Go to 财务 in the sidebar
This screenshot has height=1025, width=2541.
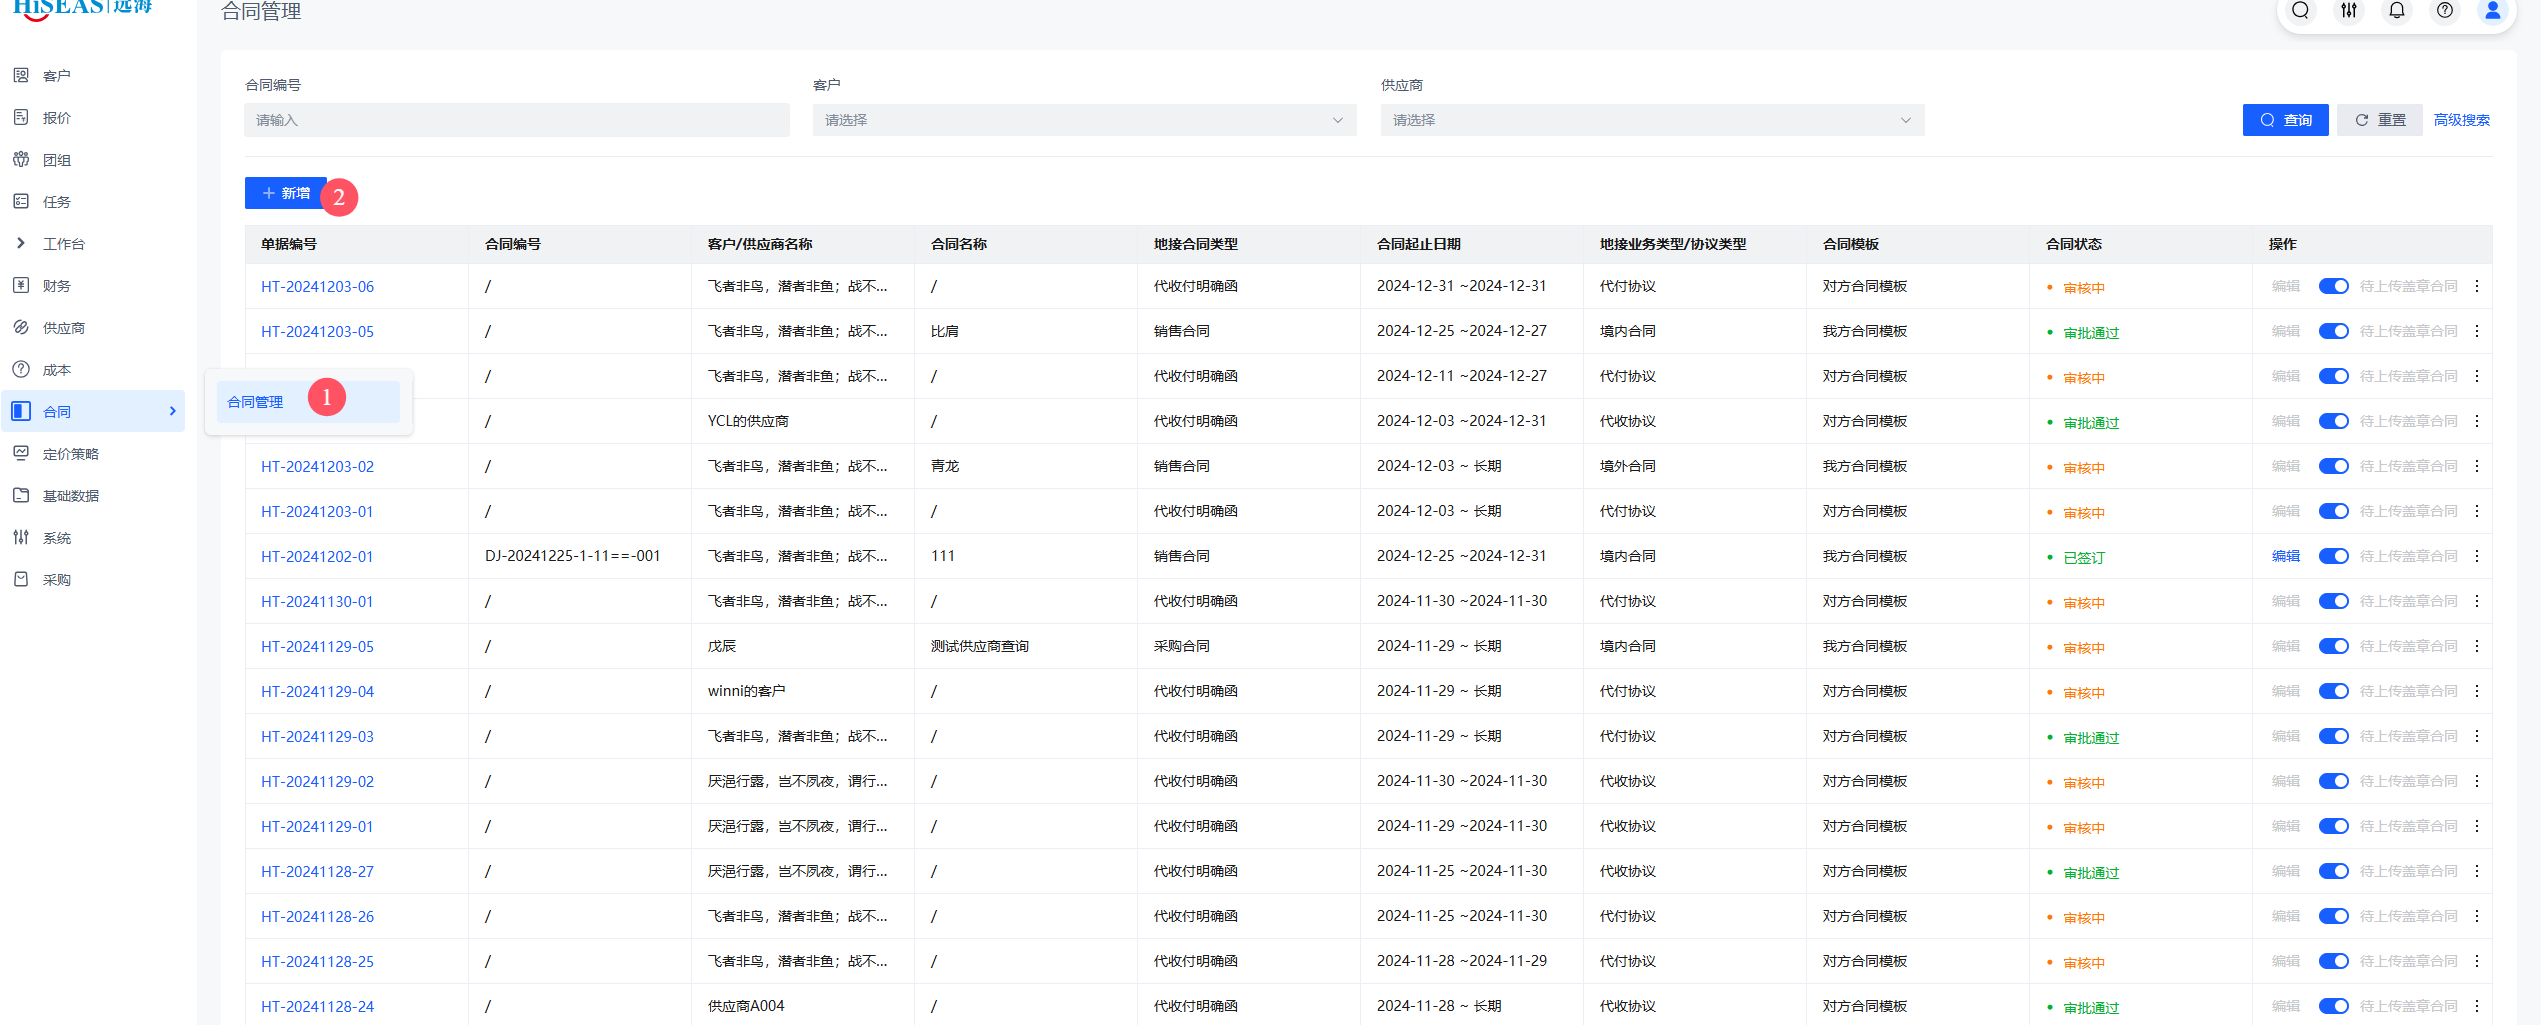pos(57,286)
